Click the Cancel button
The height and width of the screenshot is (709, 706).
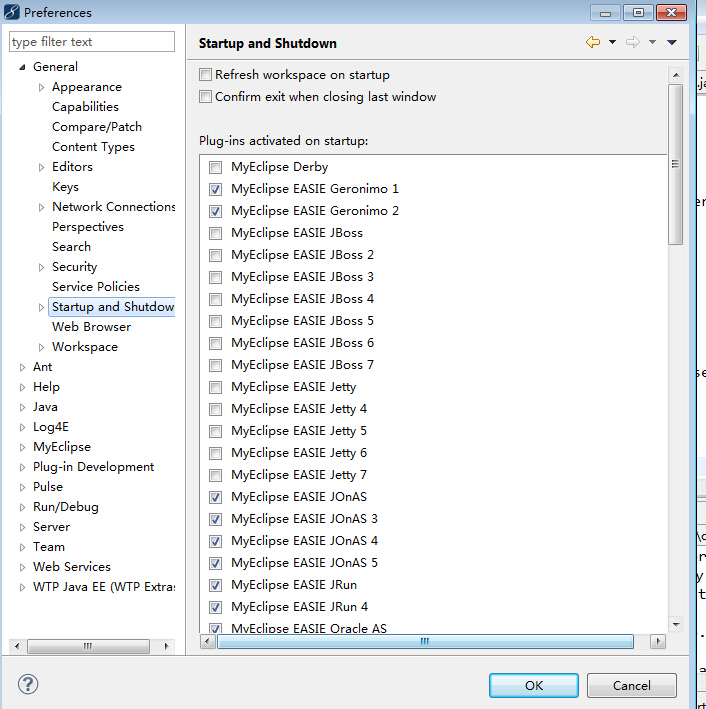click(631, 685)
